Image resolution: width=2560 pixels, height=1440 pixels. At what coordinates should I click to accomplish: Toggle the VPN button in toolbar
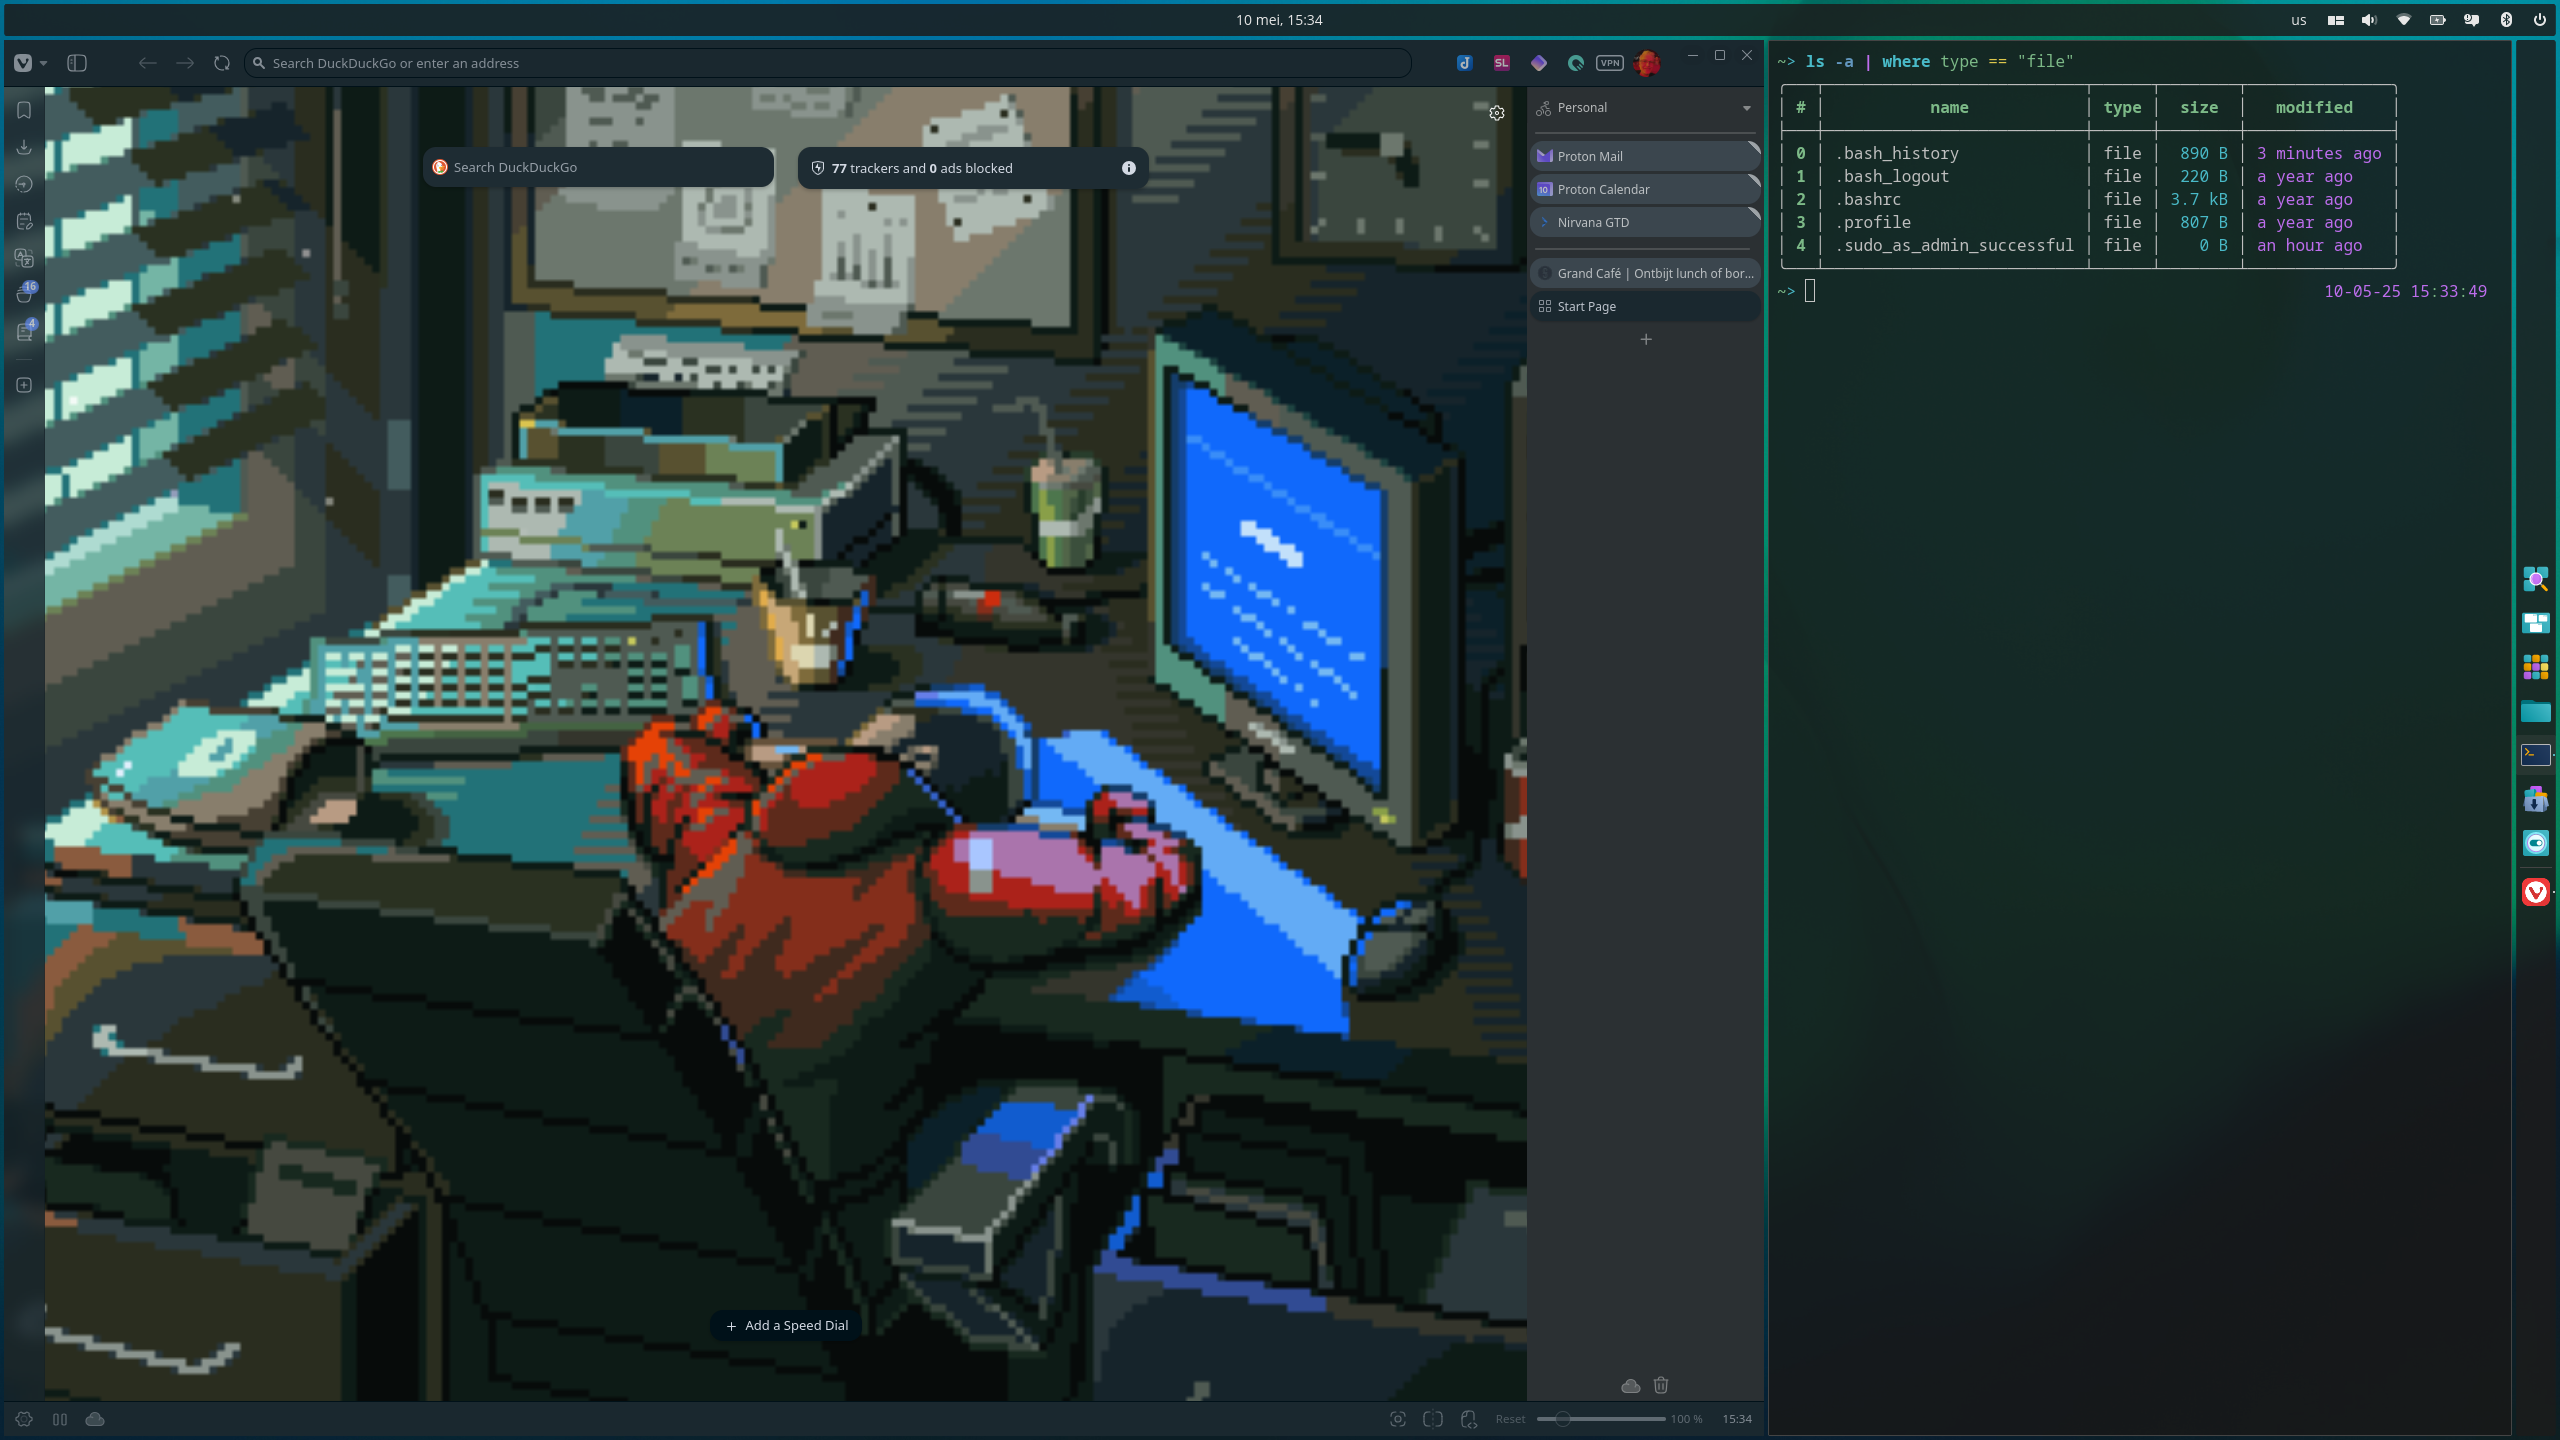[x=1610, y=63]
